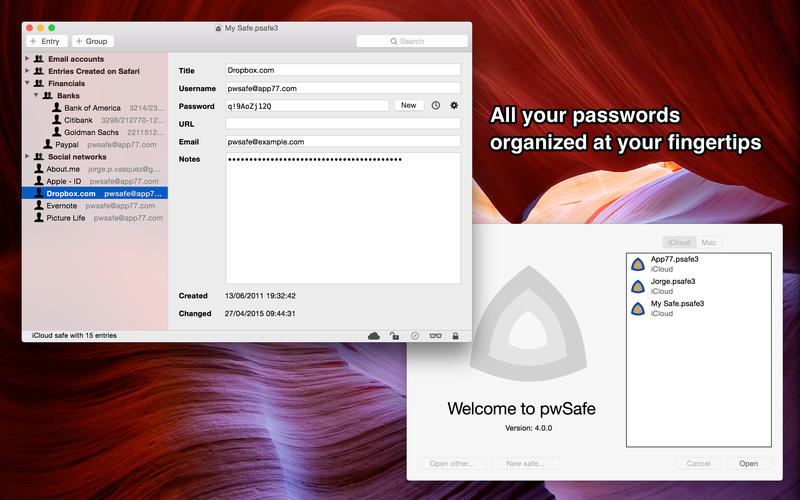Collapse the Banks subgroup
The width and height of the screenshot is (800, 500).
click(x=37, y=96)
